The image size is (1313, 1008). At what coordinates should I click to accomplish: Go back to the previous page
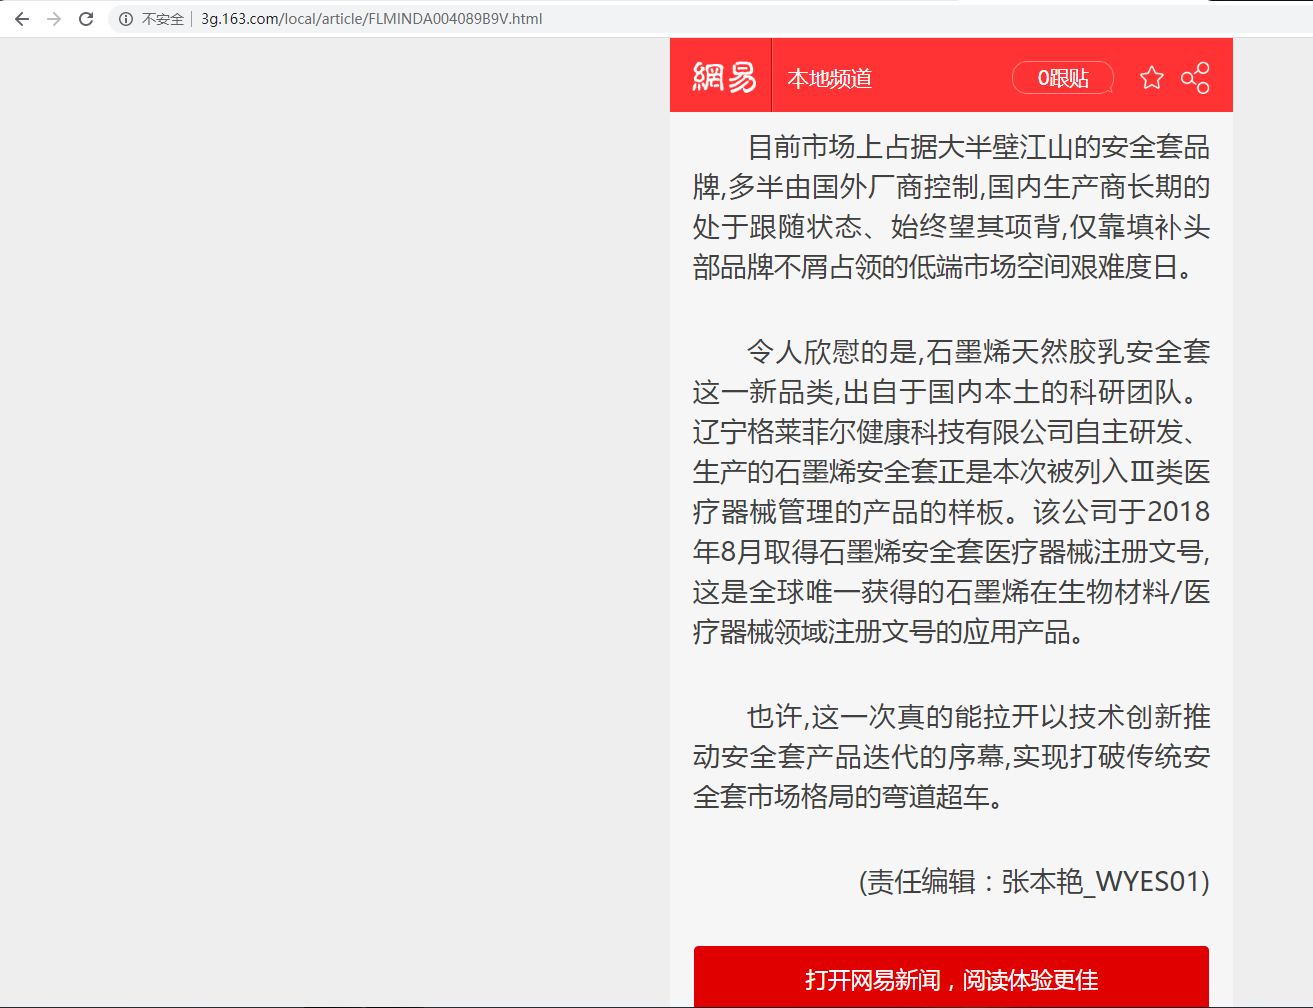[22, 19]
